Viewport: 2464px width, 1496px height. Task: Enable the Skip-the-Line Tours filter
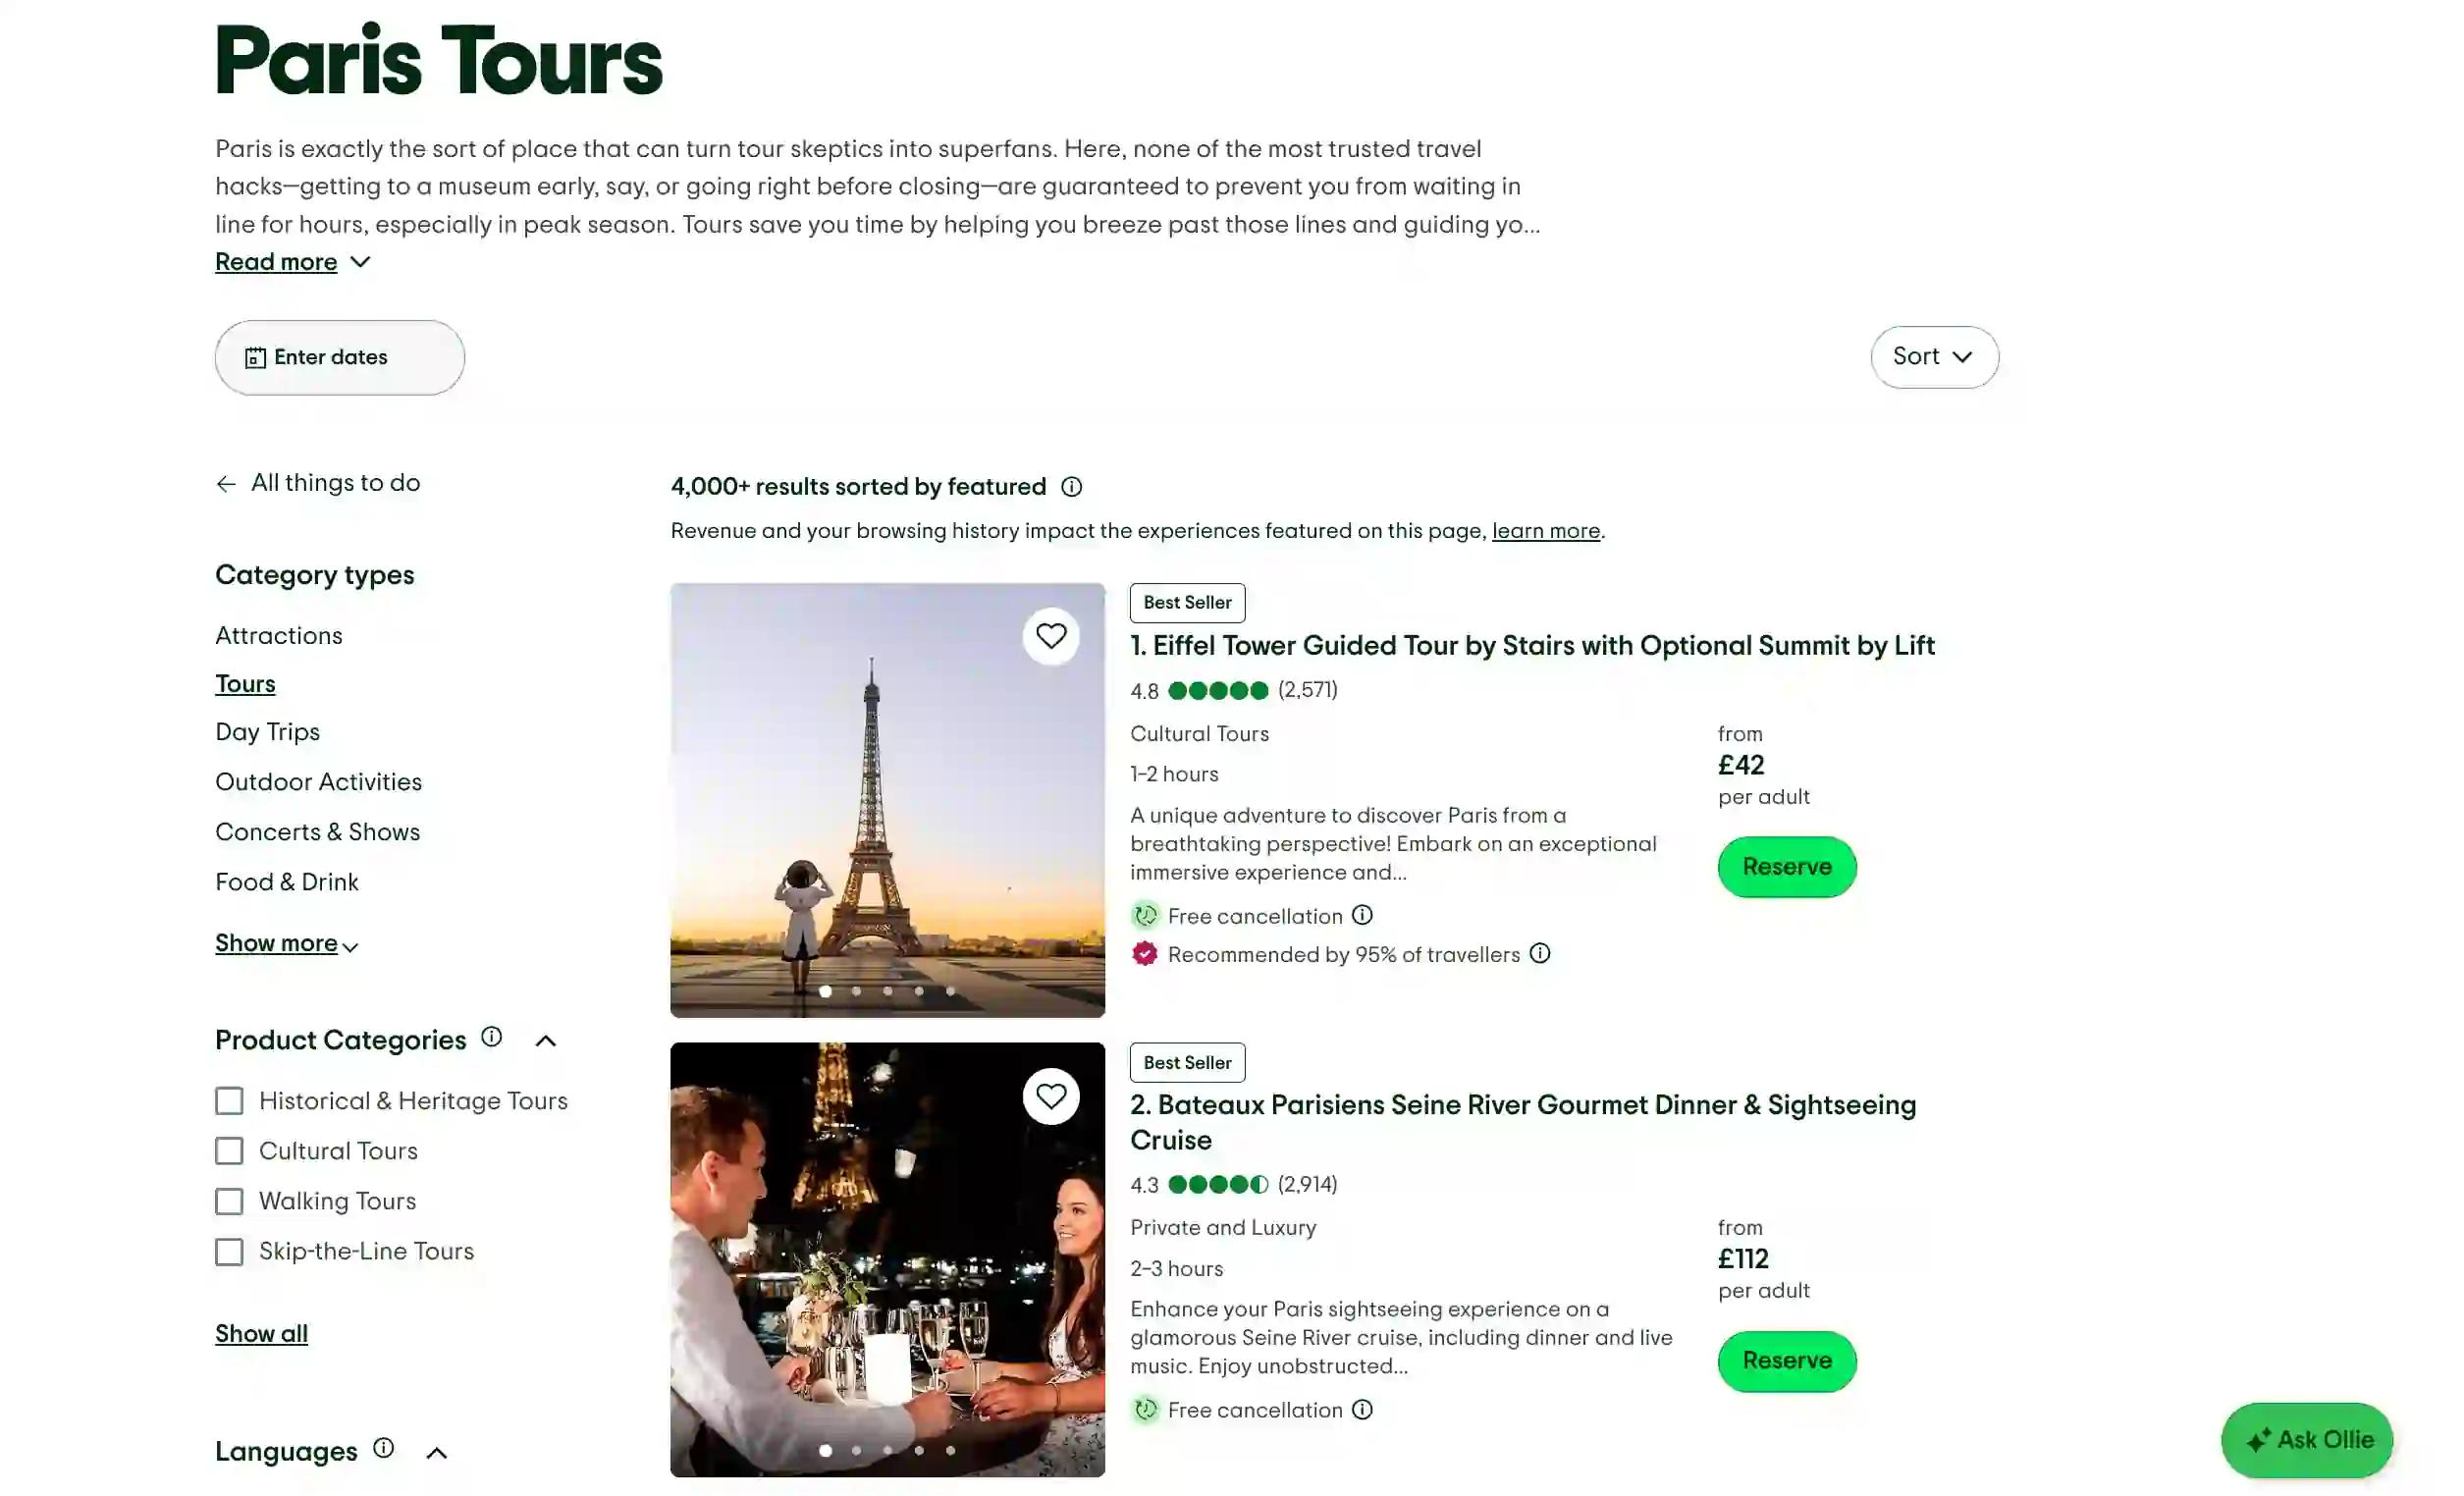click(229, 1251)
